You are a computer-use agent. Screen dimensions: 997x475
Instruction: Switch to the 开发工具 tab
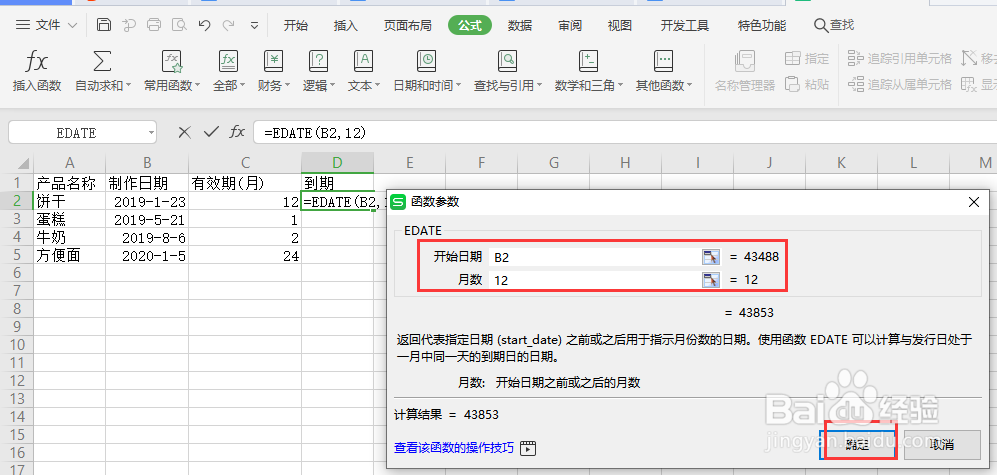coord(685,25)
